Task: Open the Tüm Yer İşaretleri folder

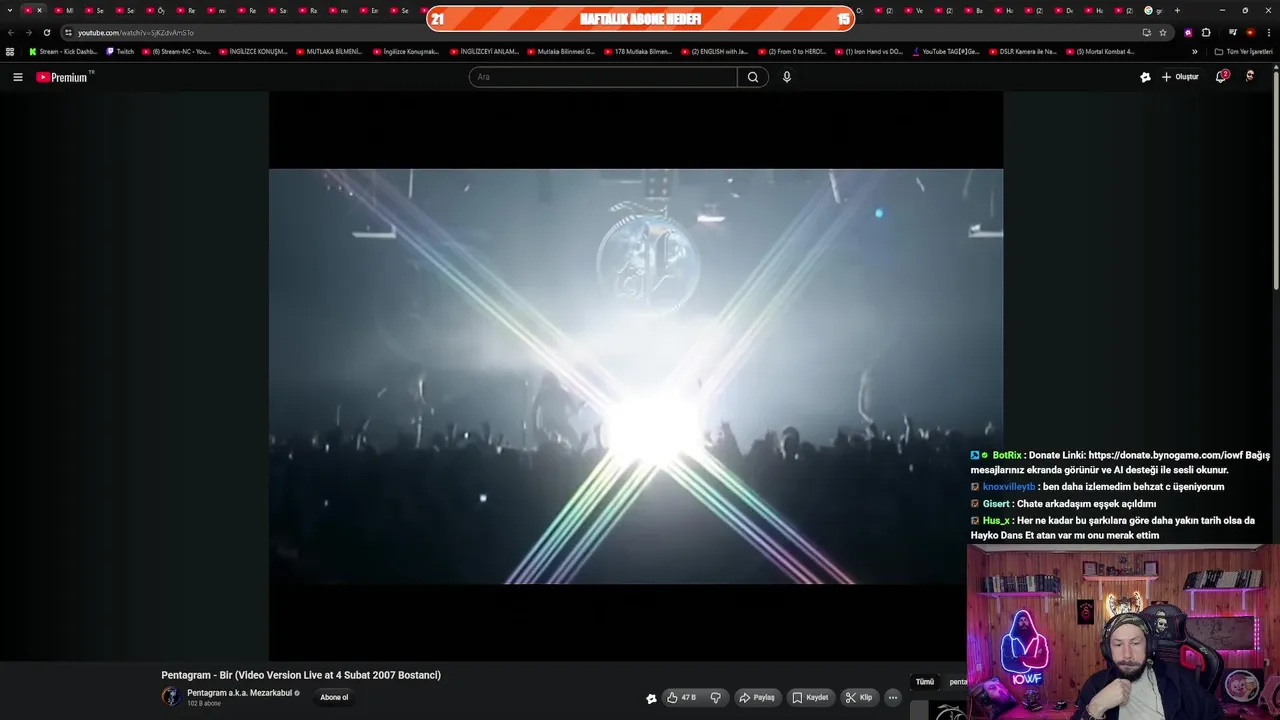Action: coord(1243,51)
